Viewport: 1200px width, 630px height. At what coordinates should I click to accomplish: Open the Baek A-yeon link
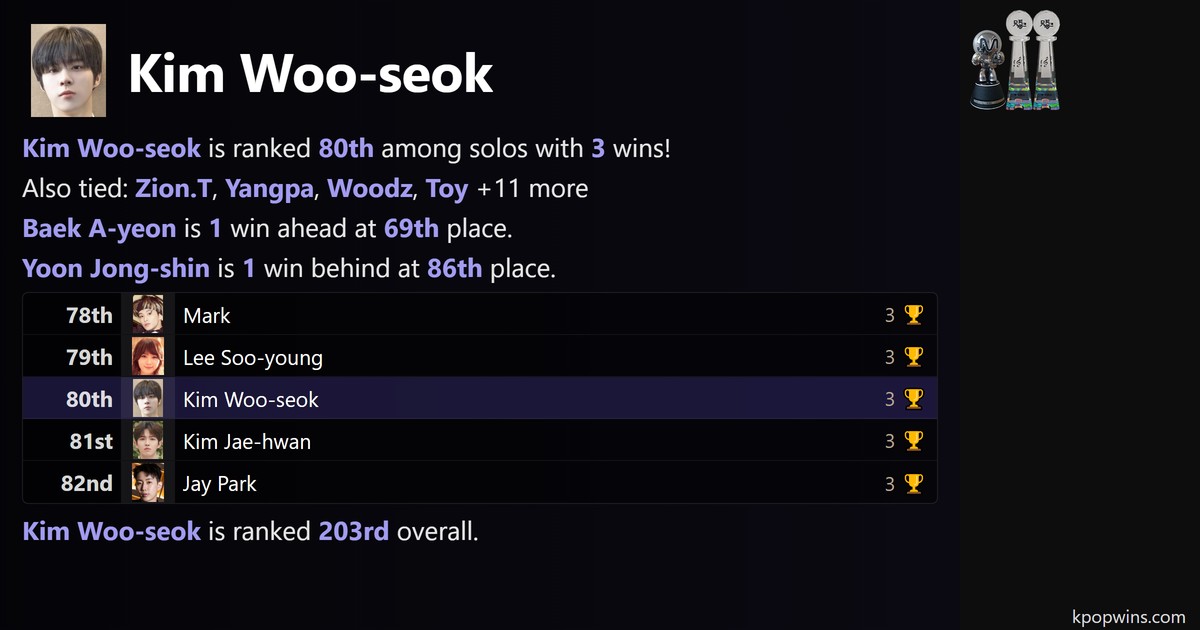pyautogui.click(x=98, y=229)
